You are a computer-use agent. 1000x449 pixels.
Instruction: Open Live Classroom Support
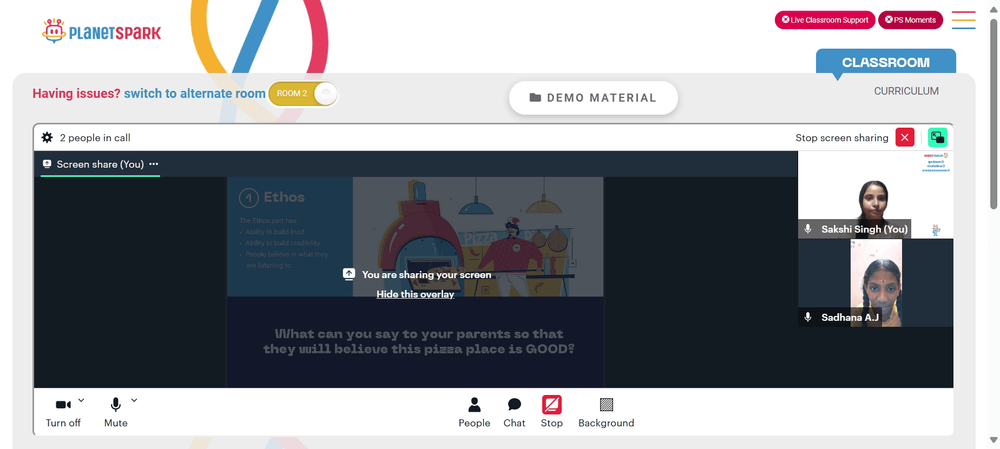[x=825, y=20]
